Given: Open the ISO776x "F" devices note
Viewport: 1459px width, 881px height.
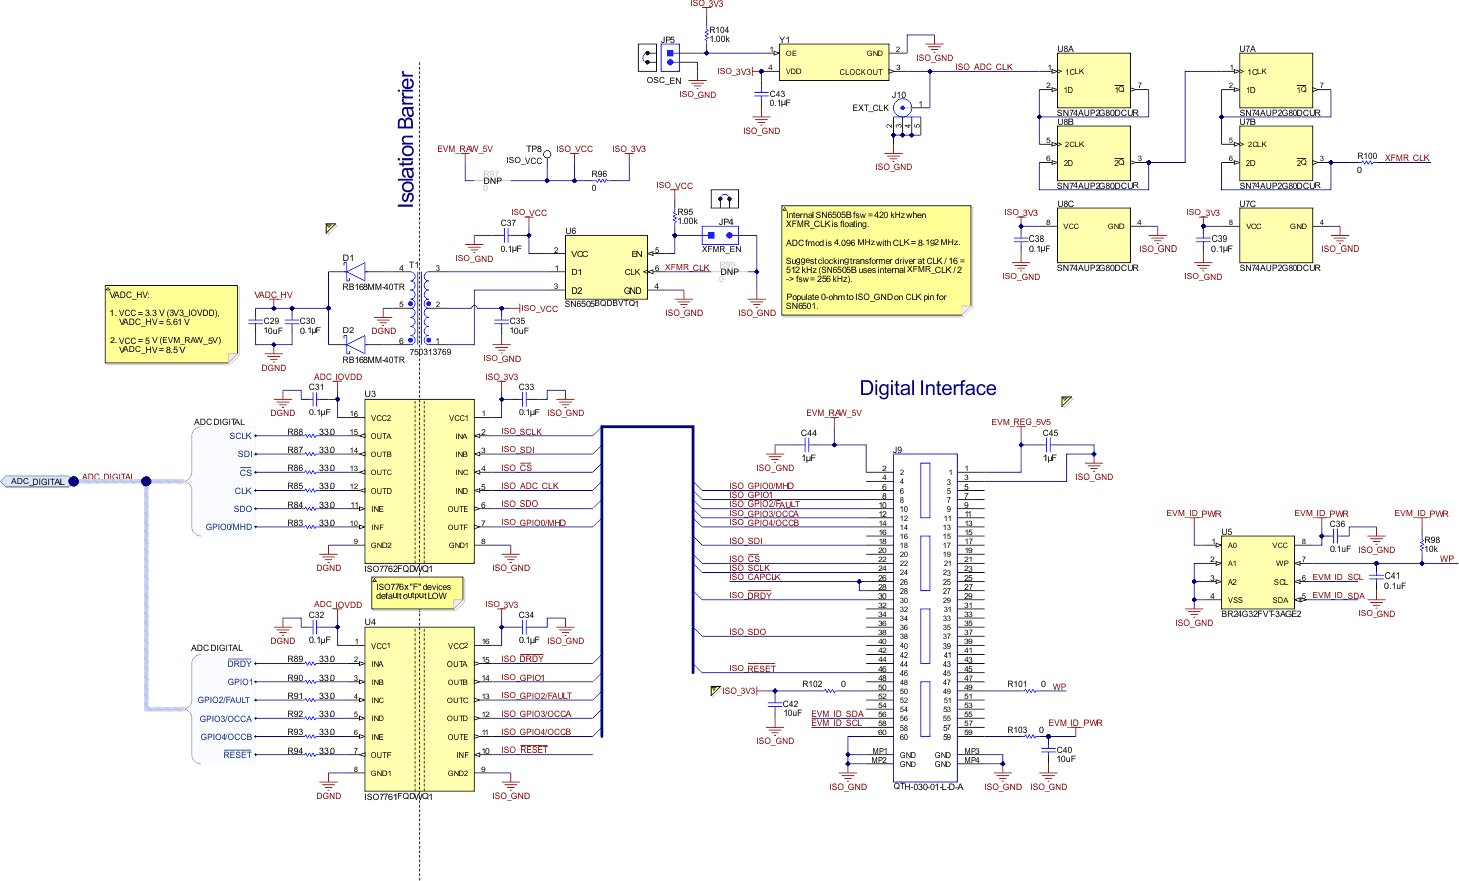Looking at the screenshot, I should point(417,591).
